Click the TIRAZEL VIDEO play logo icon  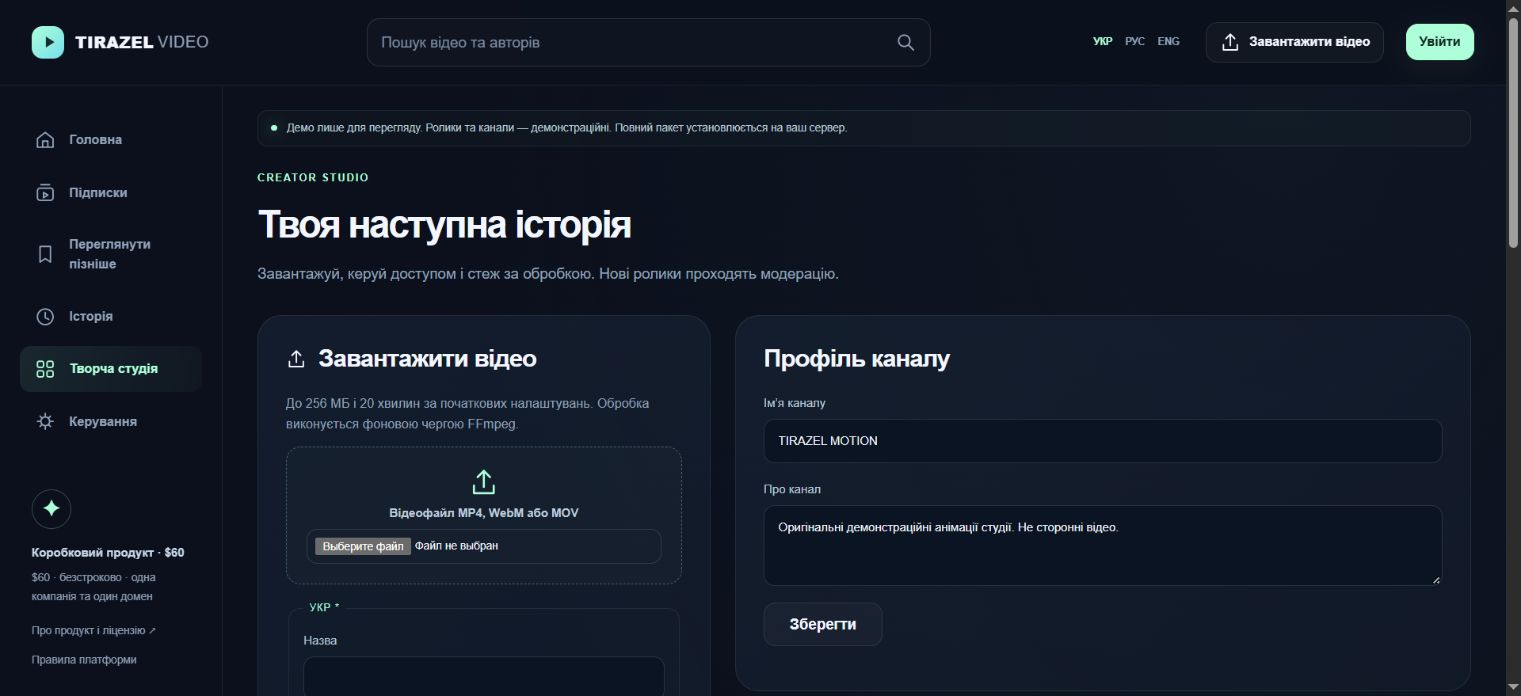point(48,42)
